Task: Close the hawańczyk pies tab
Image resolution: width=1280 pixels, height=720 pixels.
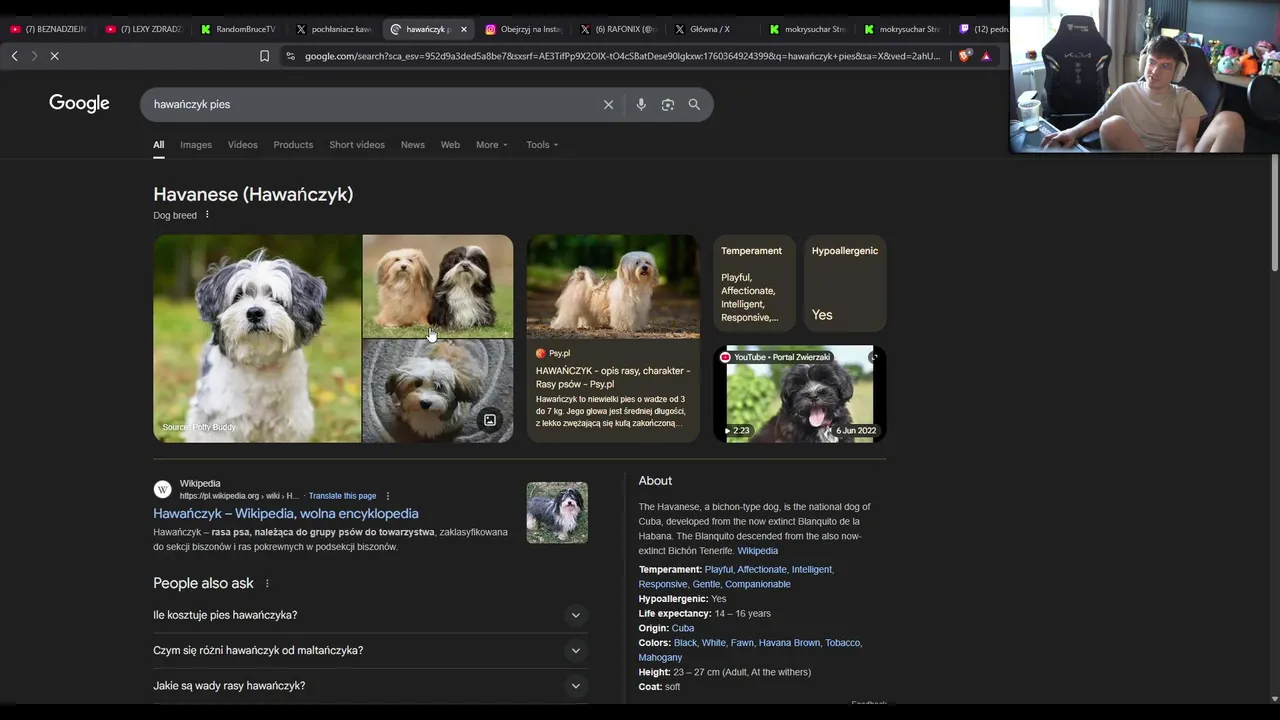Action: tap(464, 29)
